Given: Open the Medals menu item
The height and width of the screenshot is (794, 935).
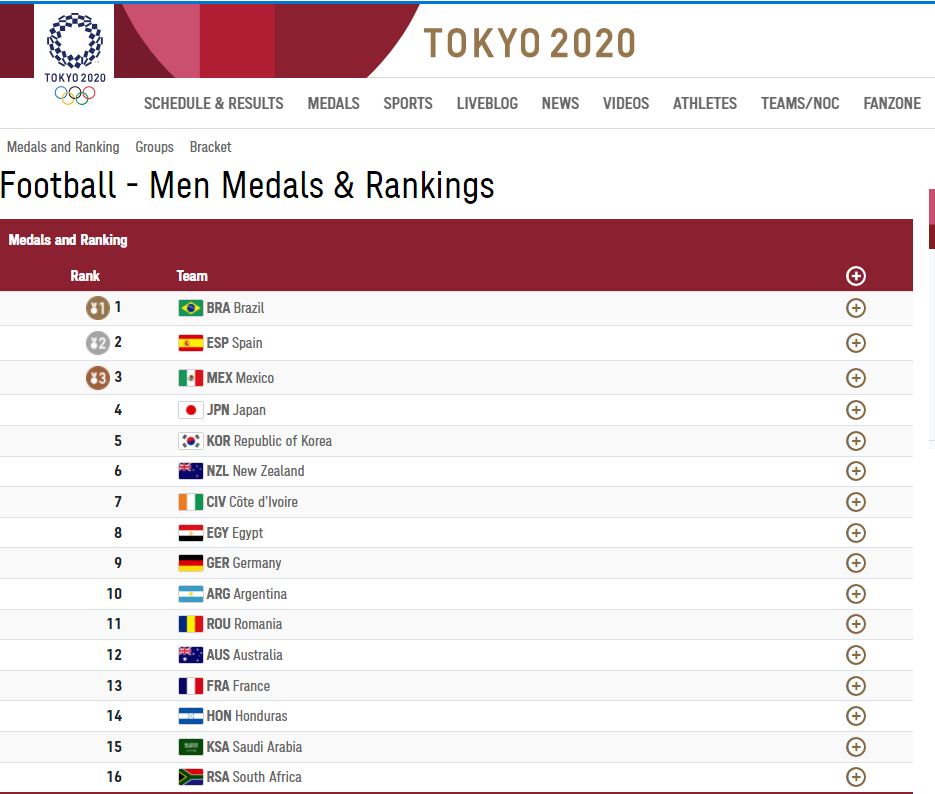Looking at the screenshot, I should click(x=333, y=103).
